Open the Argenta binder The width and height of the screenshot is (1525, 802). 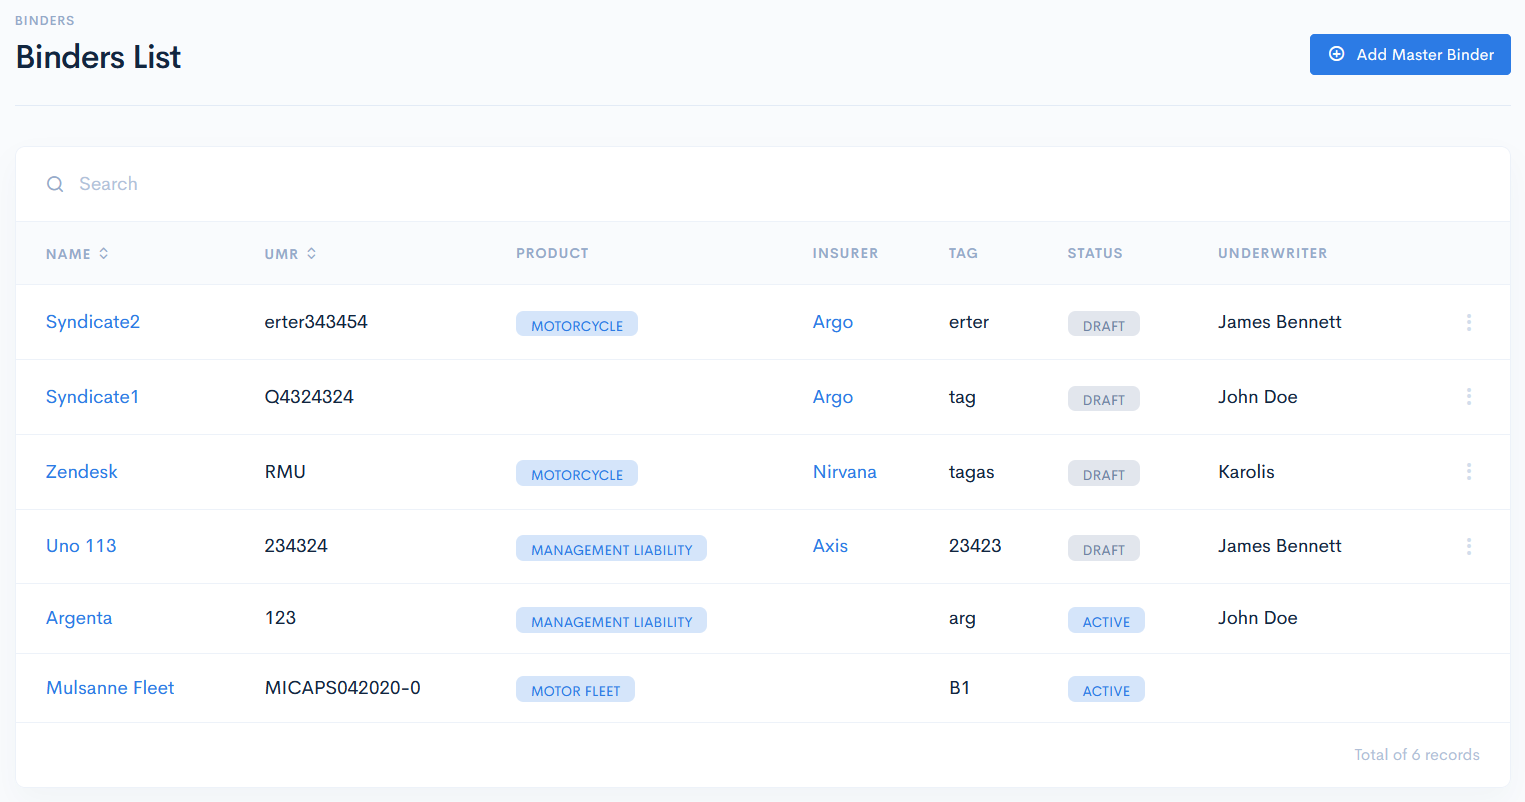(x=79, y=618)
